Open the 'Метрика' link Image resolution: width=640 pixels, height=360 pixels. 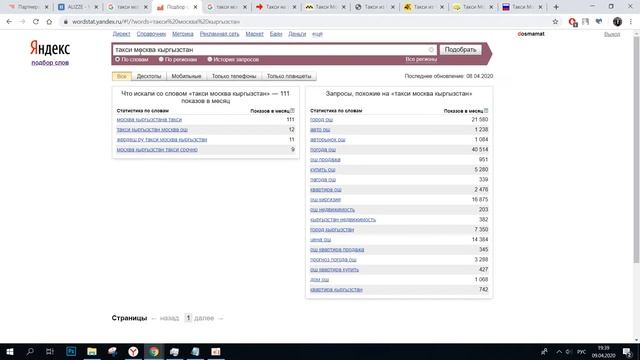[x=182, y=34]
